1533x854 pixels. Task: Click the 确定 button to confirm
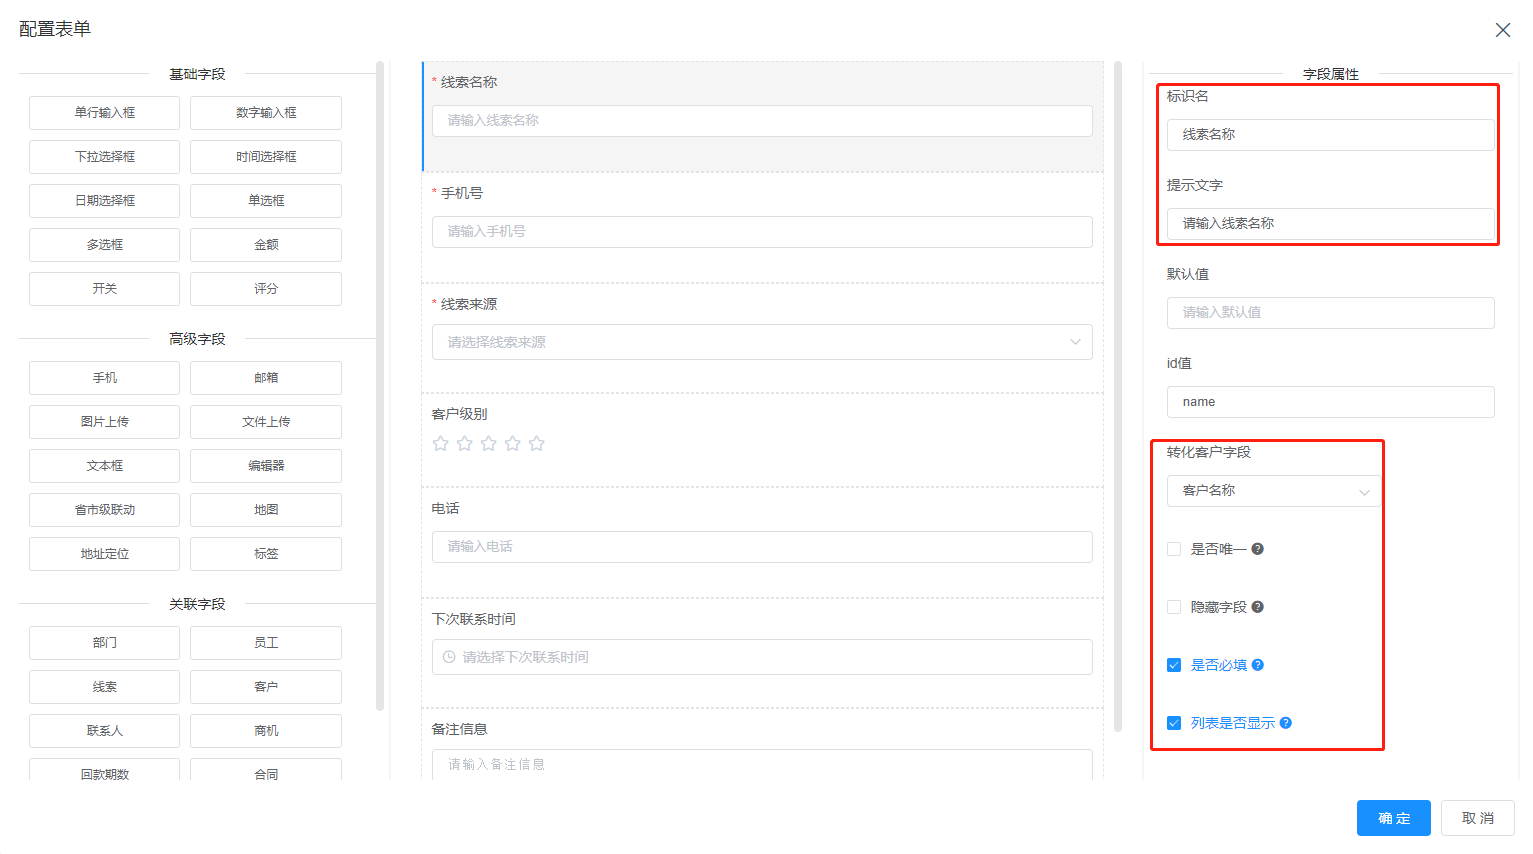(1393, 818)
